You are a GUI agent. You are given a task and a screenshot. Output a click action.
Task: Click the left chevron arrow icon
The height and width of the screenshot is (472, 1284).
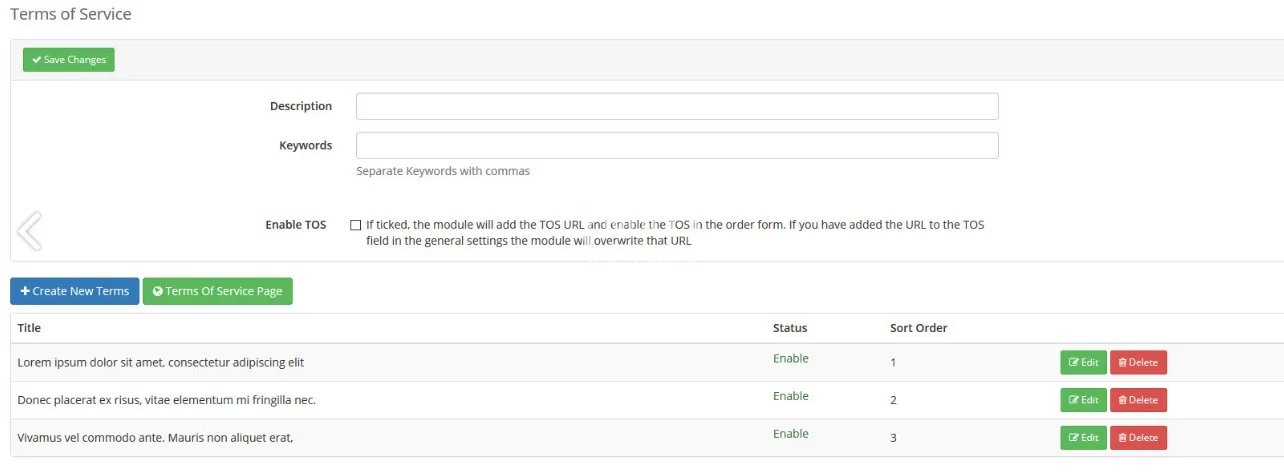[29, 231]
